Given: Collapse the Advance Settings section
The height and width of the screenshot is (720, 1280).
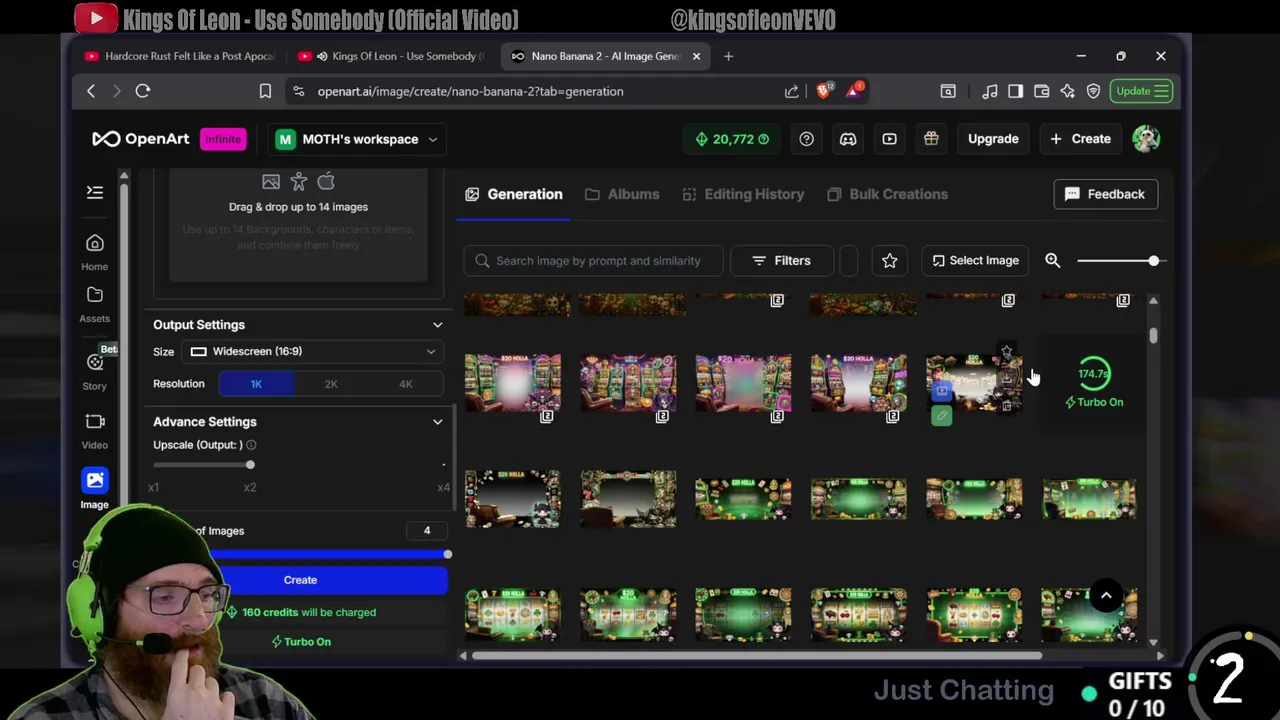Looking at the screenshot, I should (x=437, y=422).
